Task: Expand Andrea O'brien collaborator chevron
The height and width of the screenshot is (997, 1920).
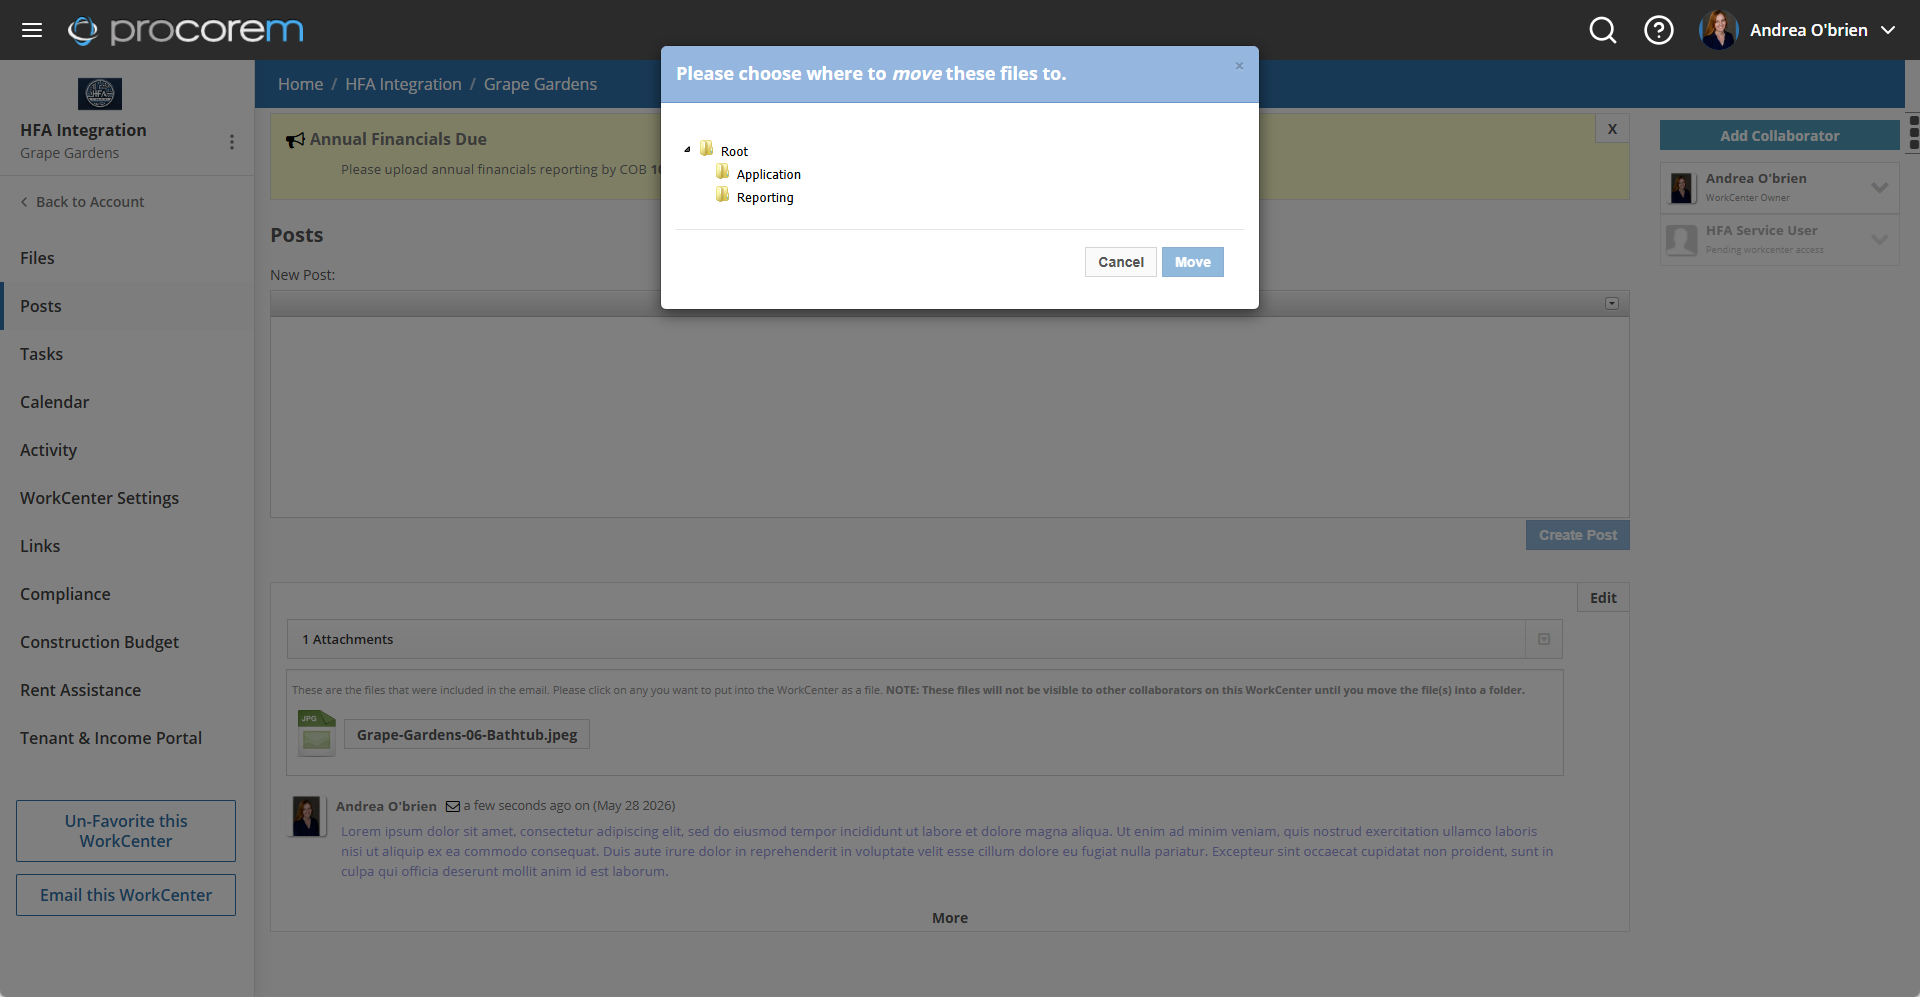Action: [1880, 187]
